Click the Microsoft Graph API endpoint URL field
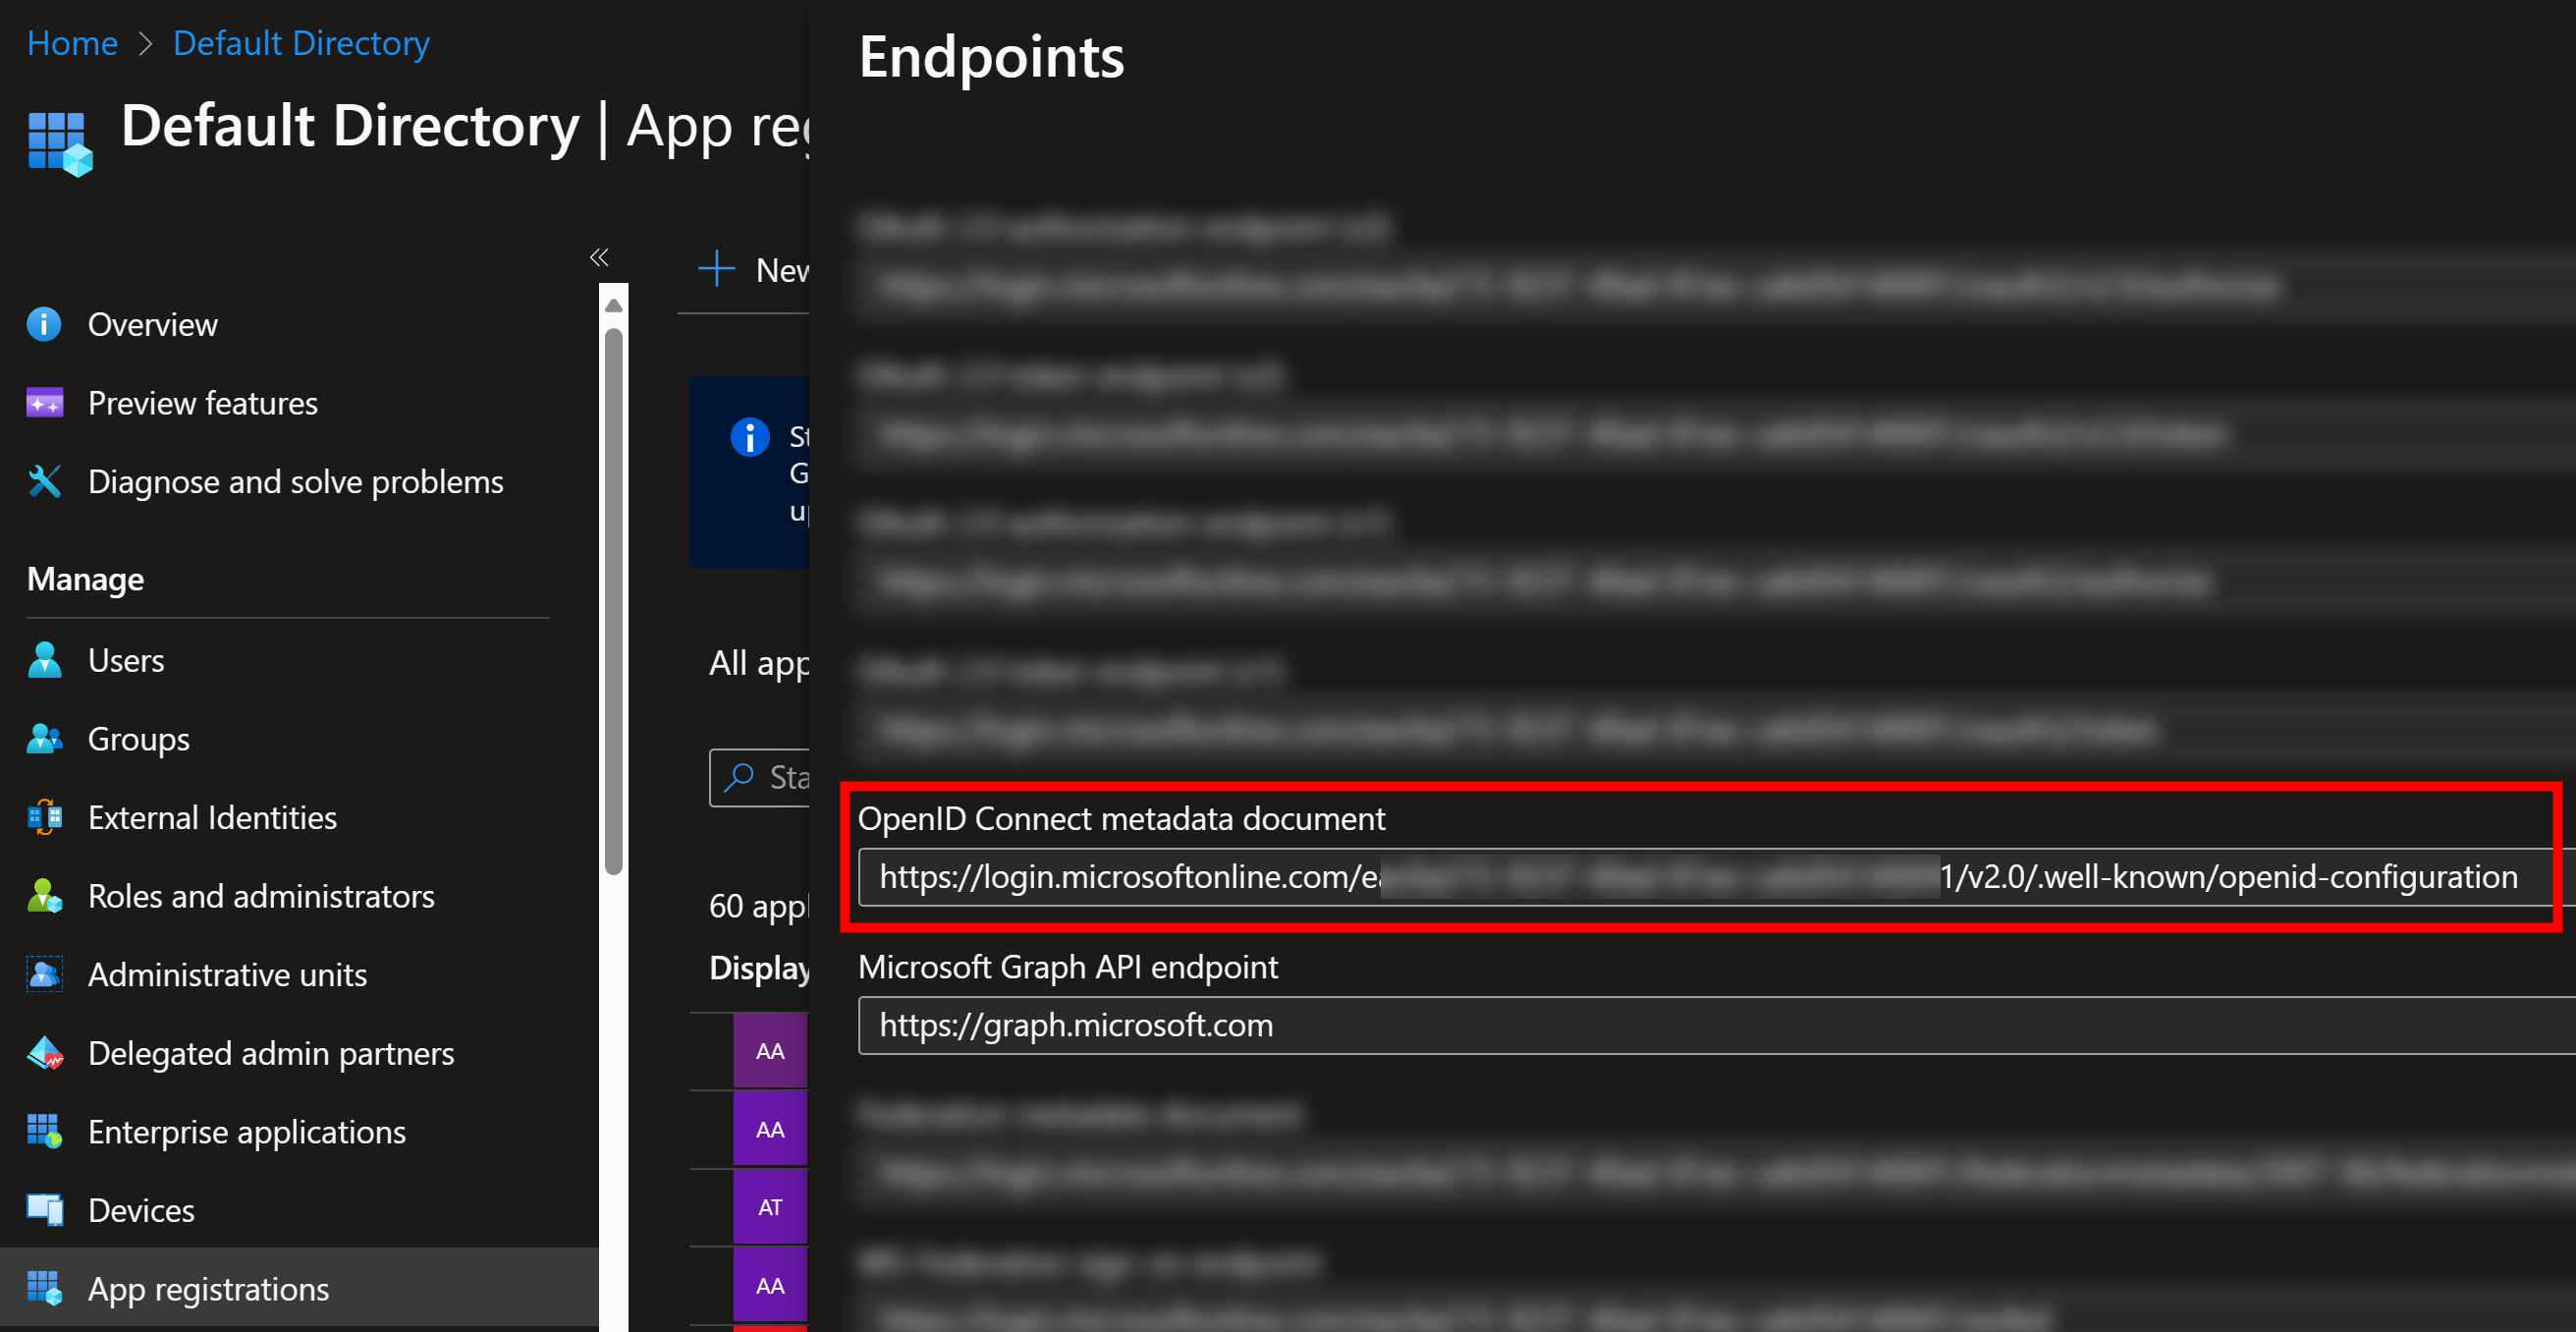The image size is (2576, 1332). tap(1716, 1025)
